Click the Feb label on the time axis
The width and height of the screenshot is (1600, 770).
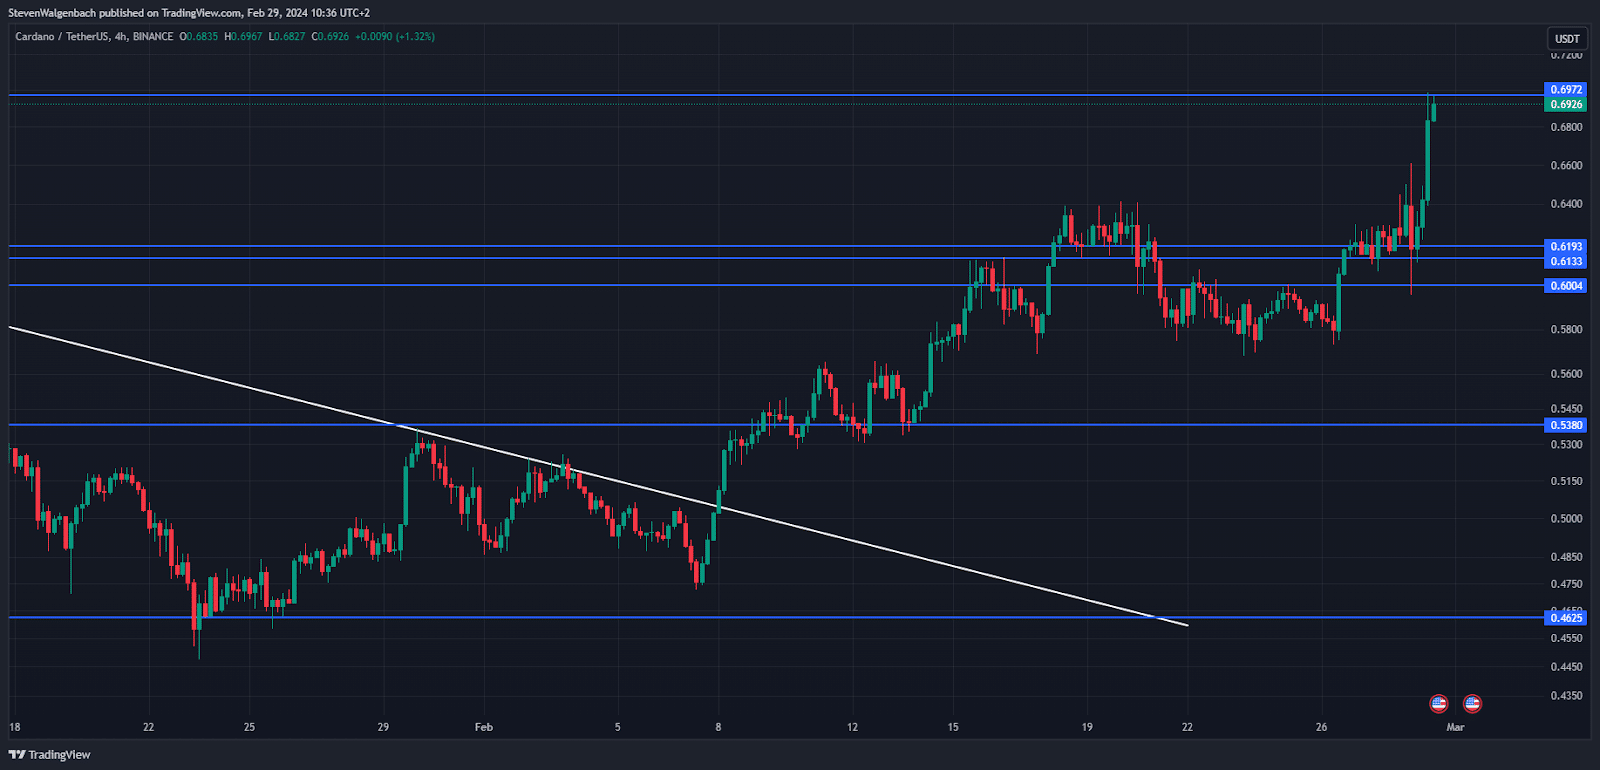point(484,727)
